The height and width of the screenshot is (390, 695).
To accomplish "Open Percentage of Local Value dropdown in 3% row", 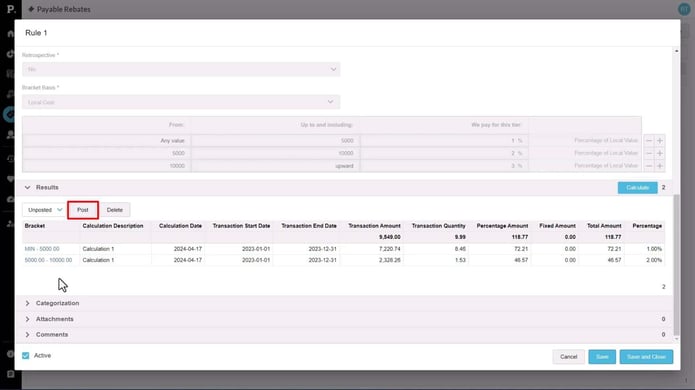I will 585,166.
